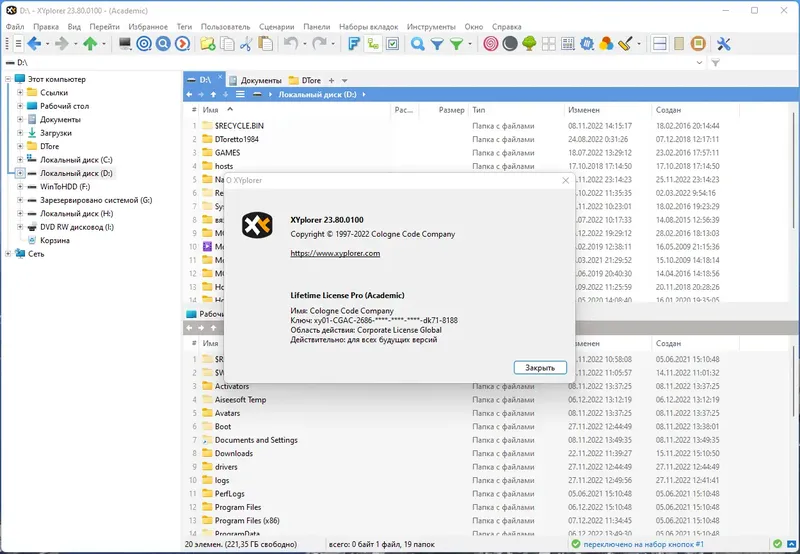The width and height of the screenshot is (800, 554).
Task: Click the green Up arrow in main toolbar
Action: (90, 44)
